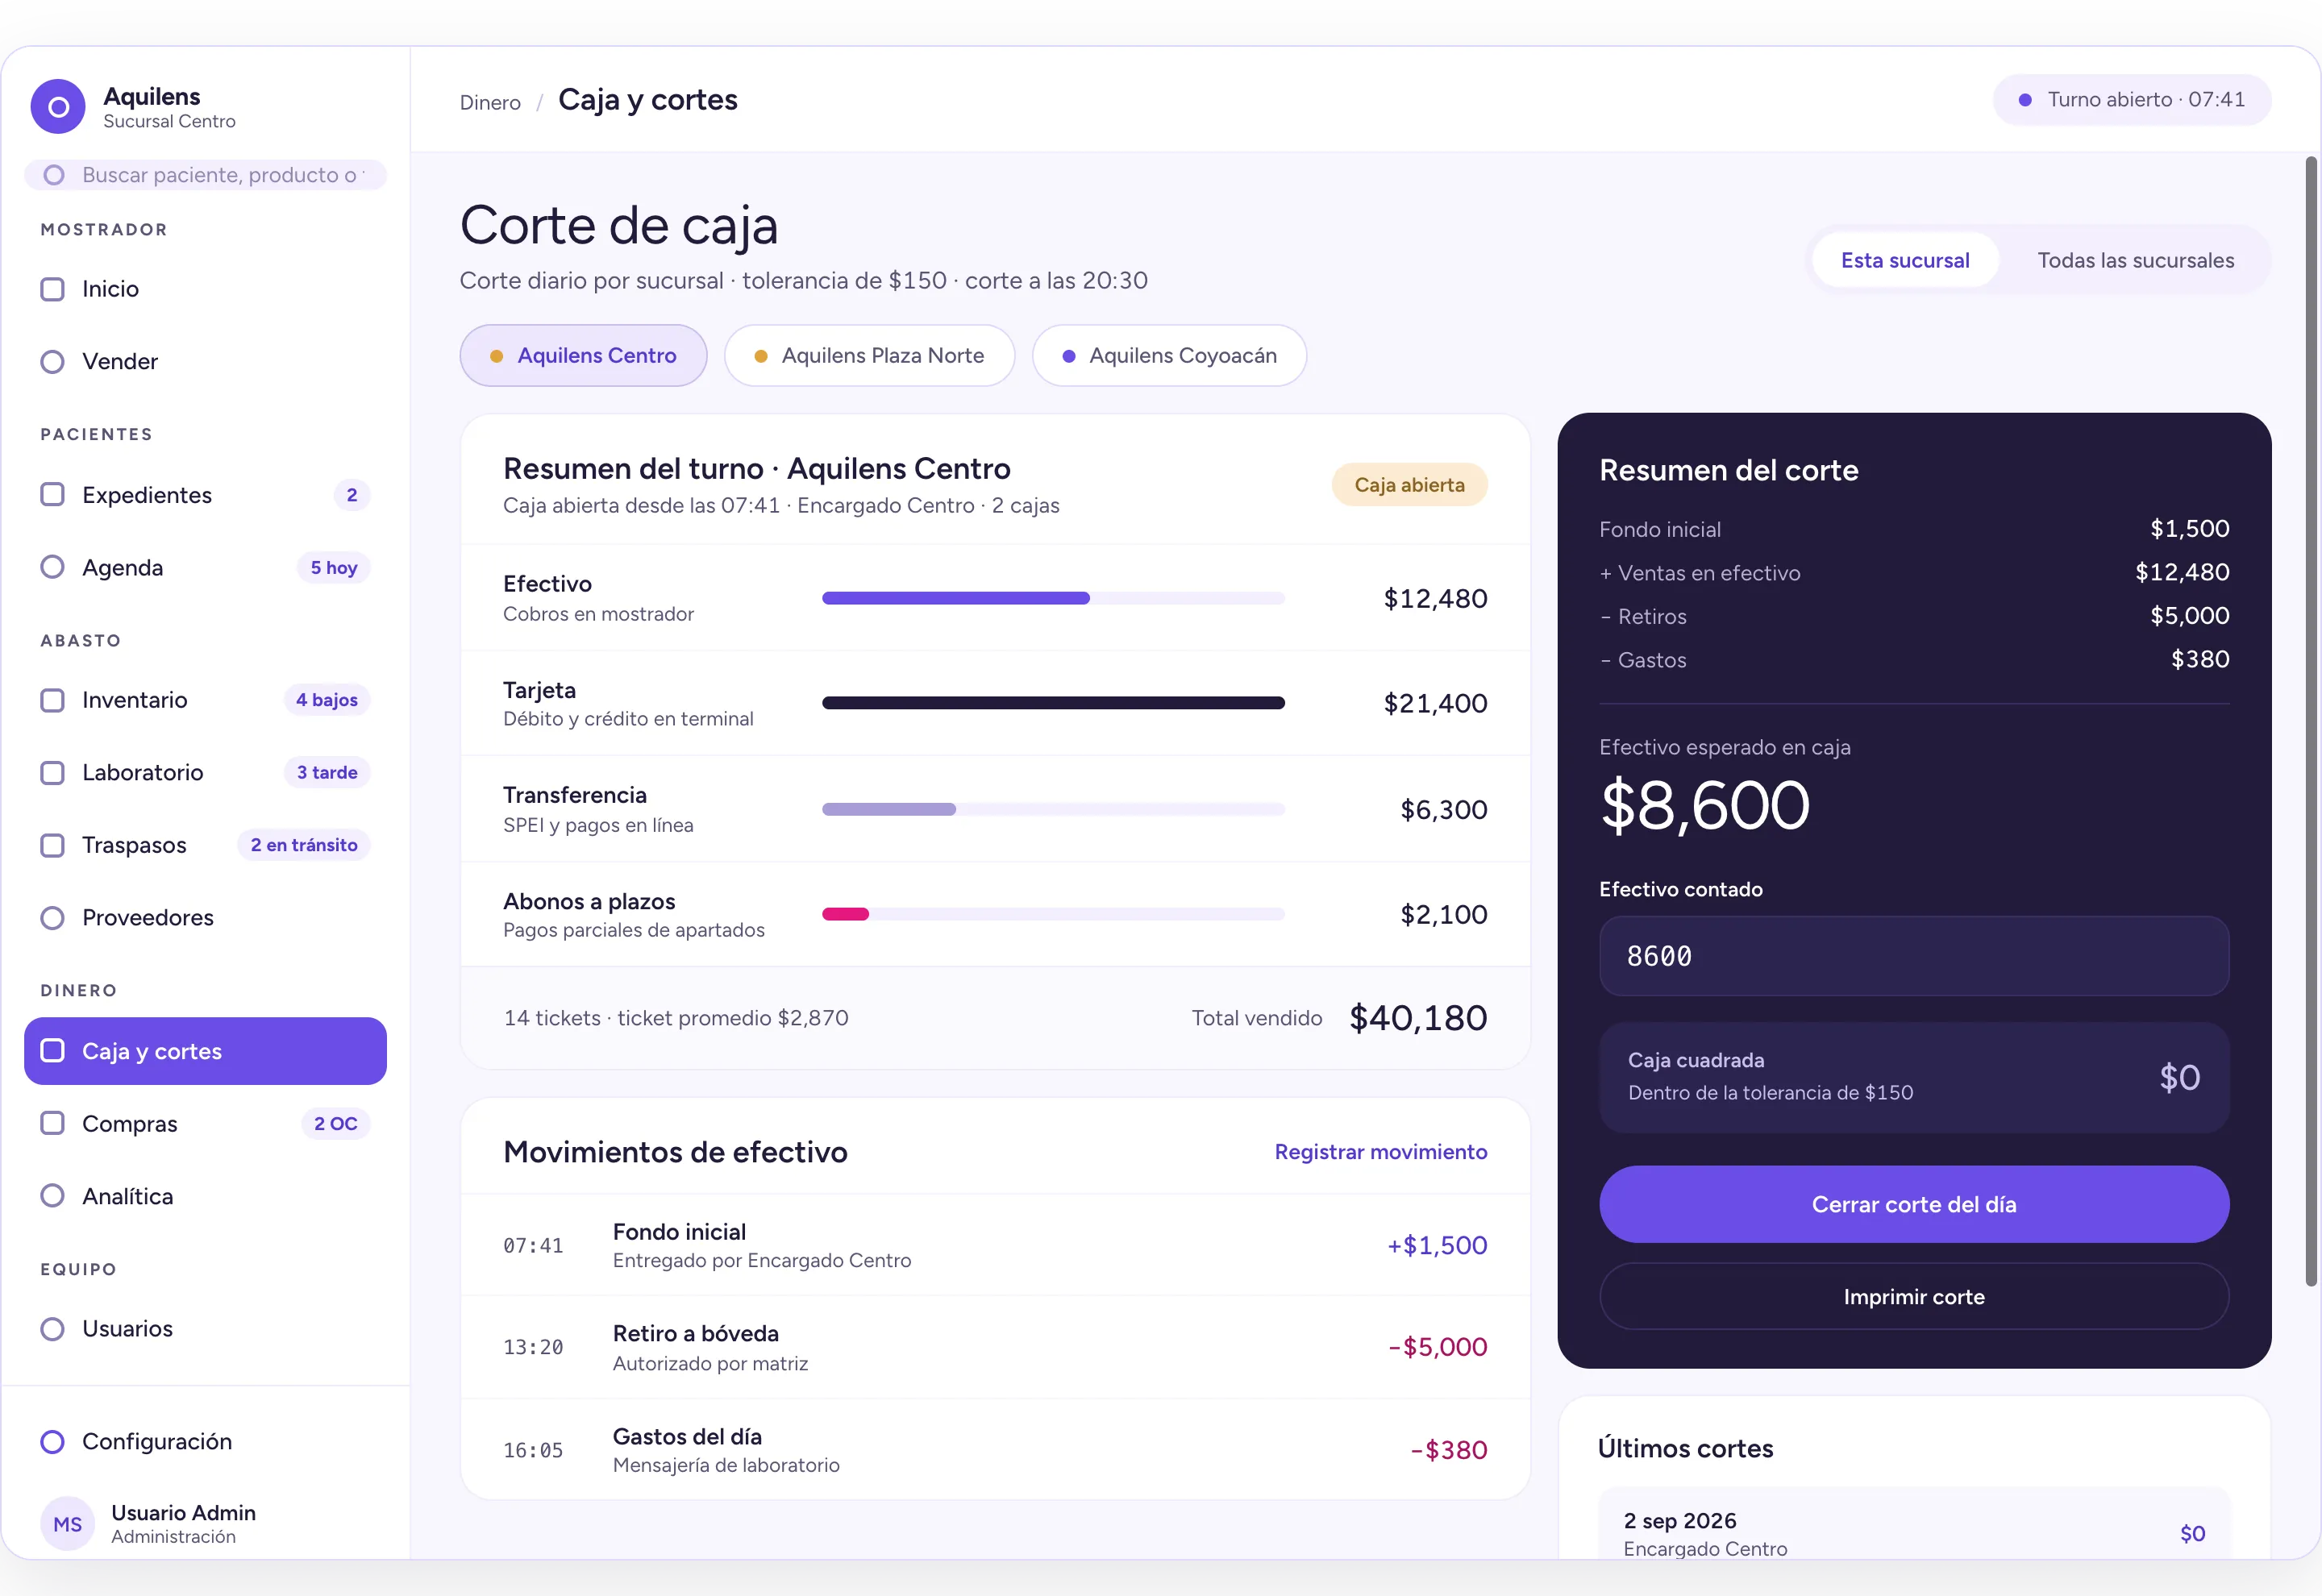Image resolution: width=2322 pixels, height=1596 pixels.
Task: Click the Expedientes sidebar icon
Action: click(52, 495)
